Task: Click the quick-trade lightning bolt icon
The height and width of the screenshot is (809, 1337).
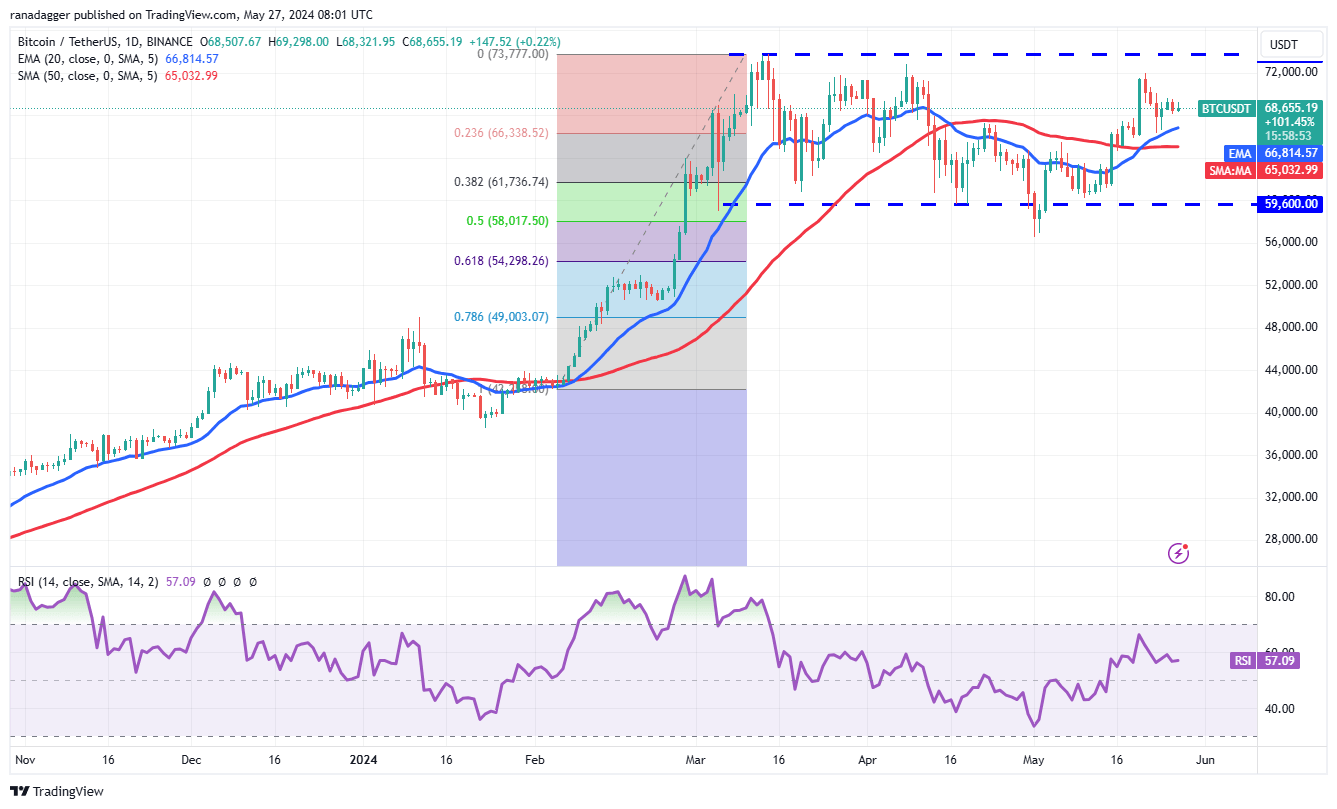Action: (1177, 553)
